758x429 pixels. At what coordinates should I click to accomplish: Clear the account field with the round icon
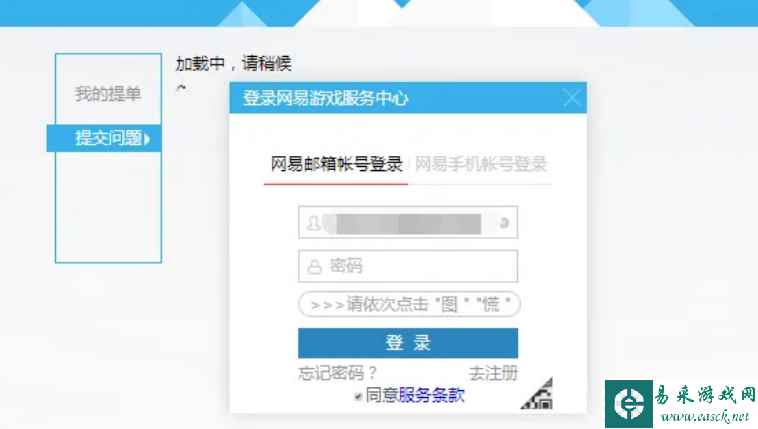coord(504,222)
